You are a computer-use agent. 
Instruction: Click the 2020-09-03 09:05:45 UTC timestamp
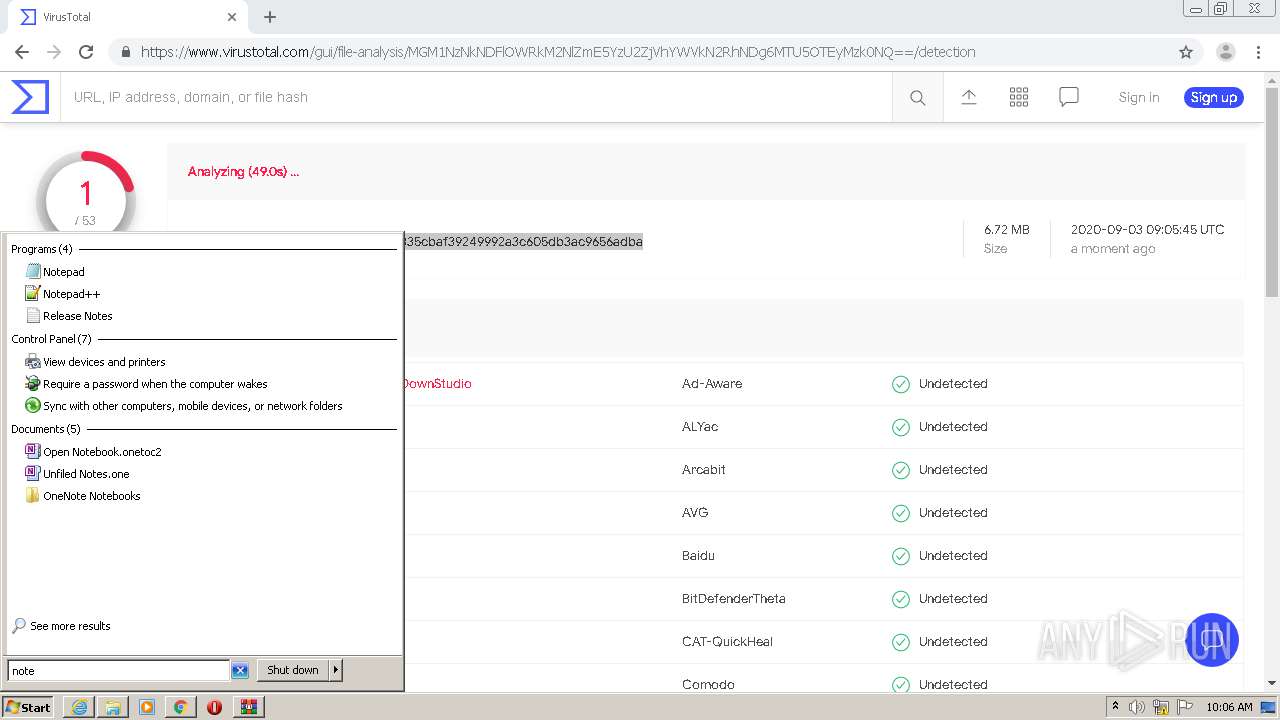(x=1147, y=229)
